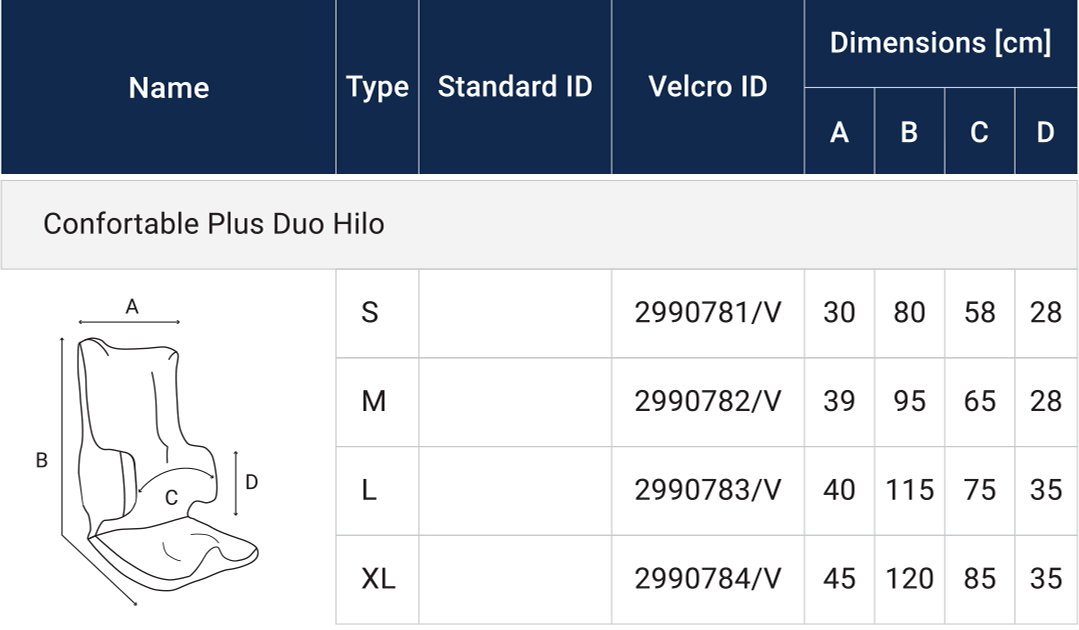Select the value 58 in the C column
The height and width of the screenshot is (630, 1079).
pyautogui.click(x=979, y=313)
